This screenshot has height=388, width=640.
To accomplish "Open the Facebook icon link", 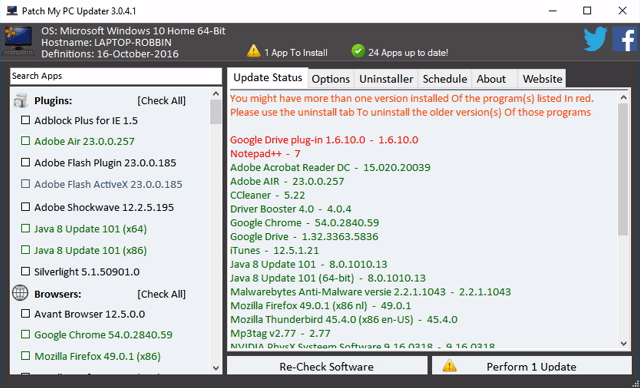I will [624, 39].
